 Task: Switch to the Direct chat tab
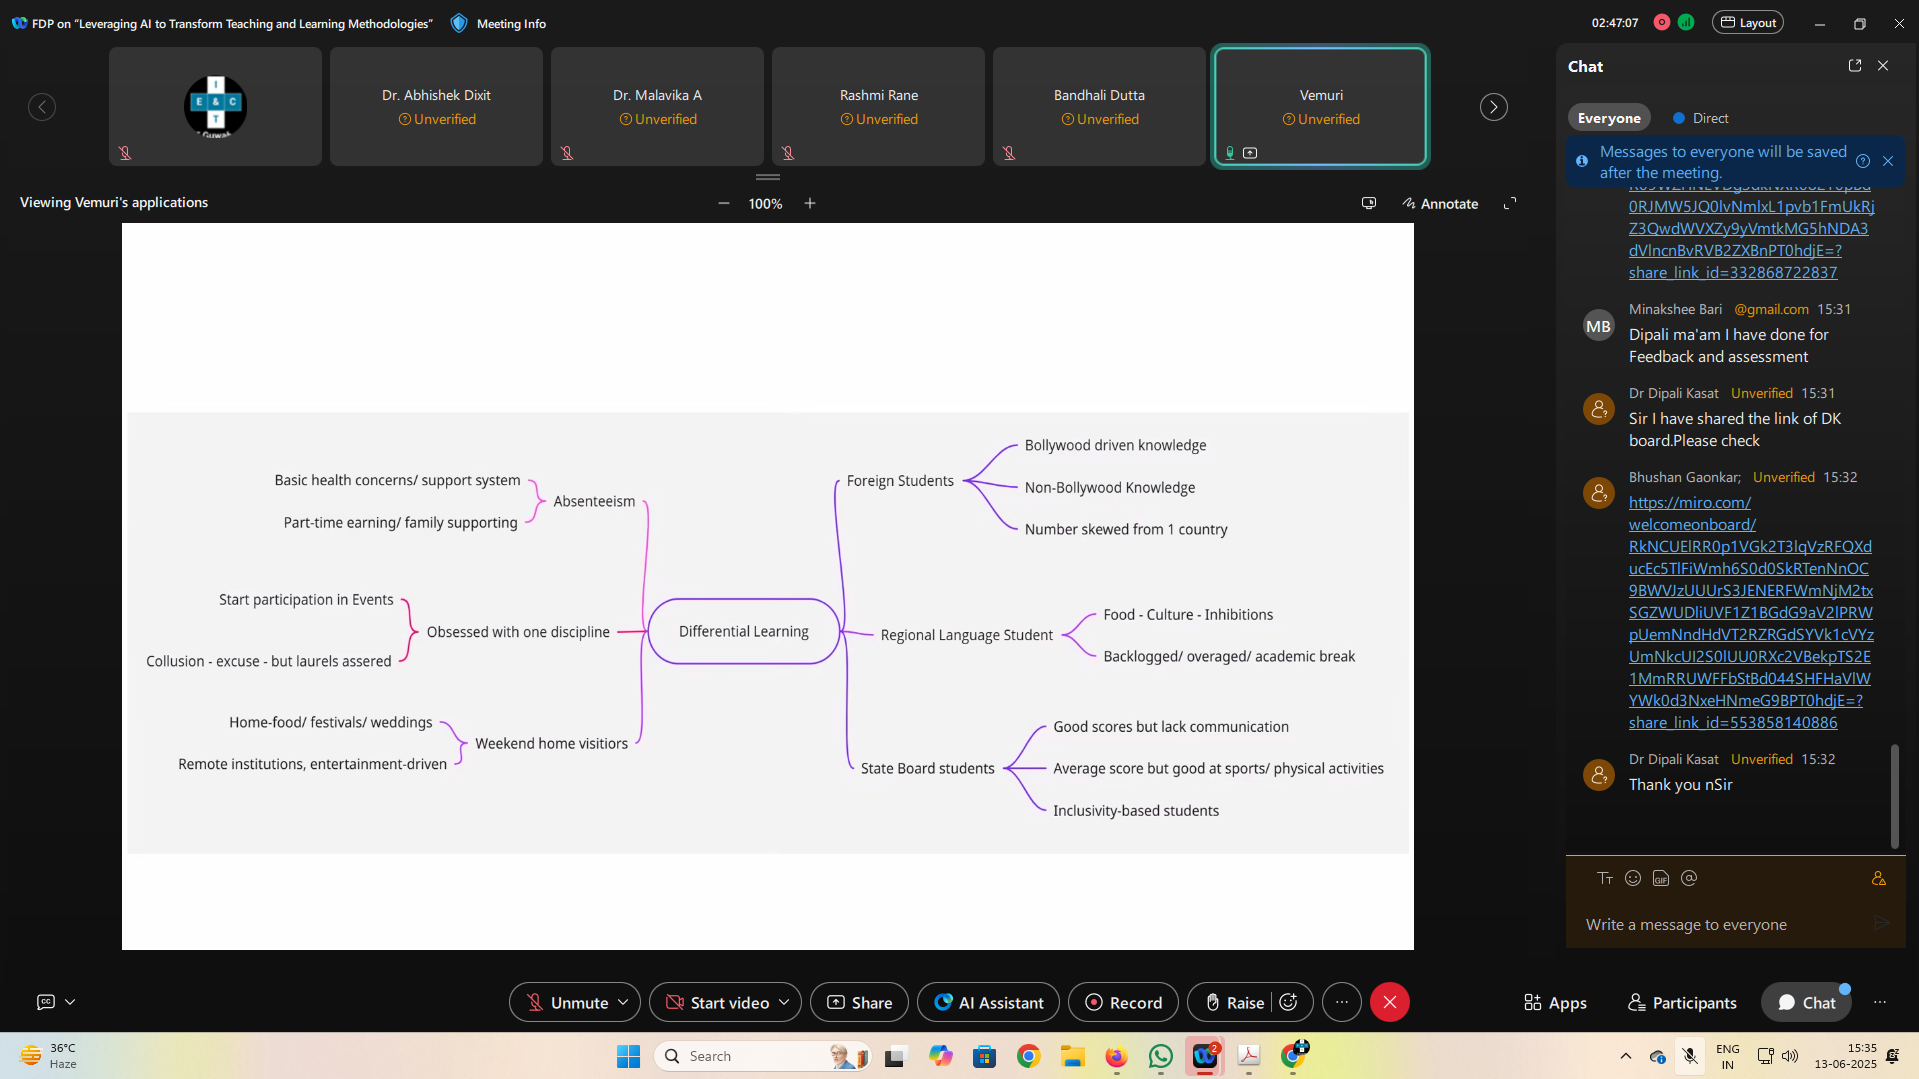[x=1701, y=118]
